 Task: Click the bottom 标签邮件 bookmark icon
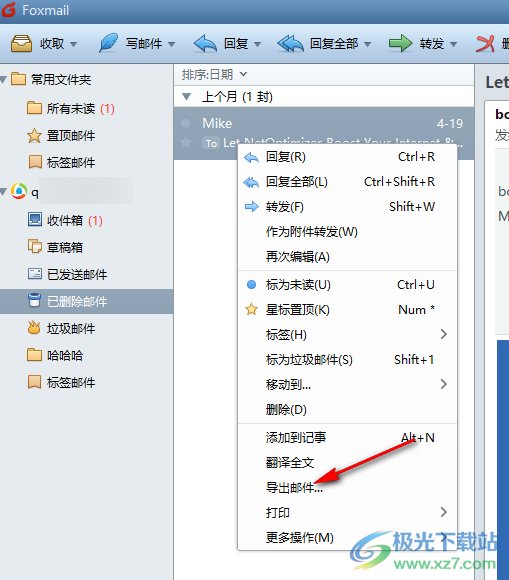(x=34, y=382)
